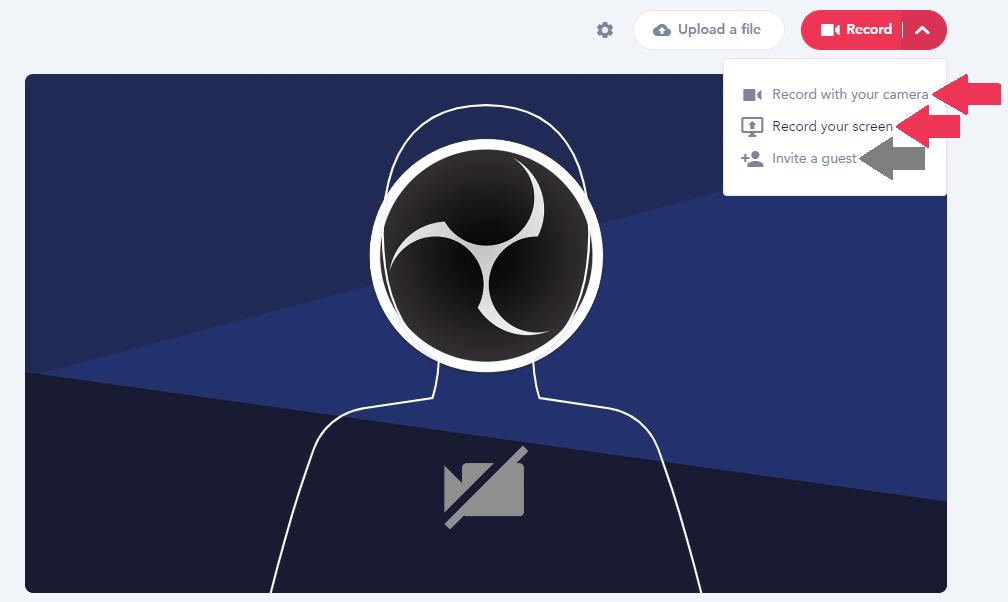Image resolution: width=1008 pixels, height=602 pixels.
Task: Choose "Record your screen" from the menu
Action: click(x=832, y=127)
